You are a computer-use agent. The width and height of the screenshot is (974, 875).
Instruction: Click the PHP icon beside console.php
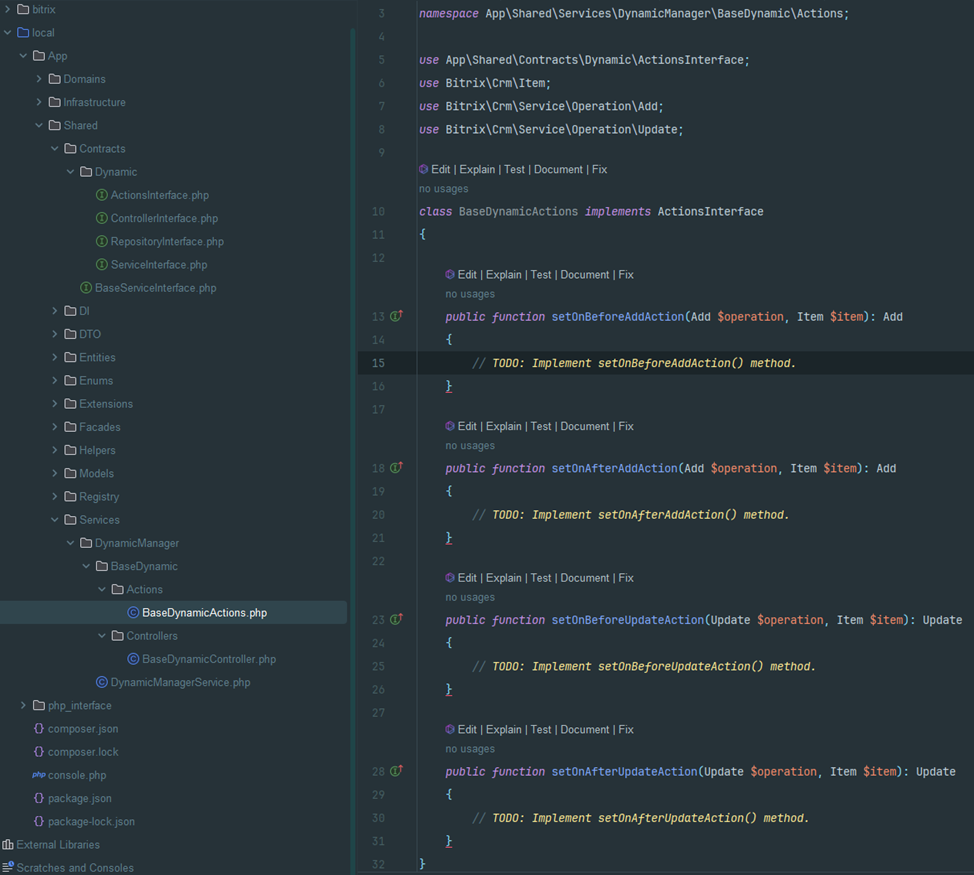click(39, 775)
